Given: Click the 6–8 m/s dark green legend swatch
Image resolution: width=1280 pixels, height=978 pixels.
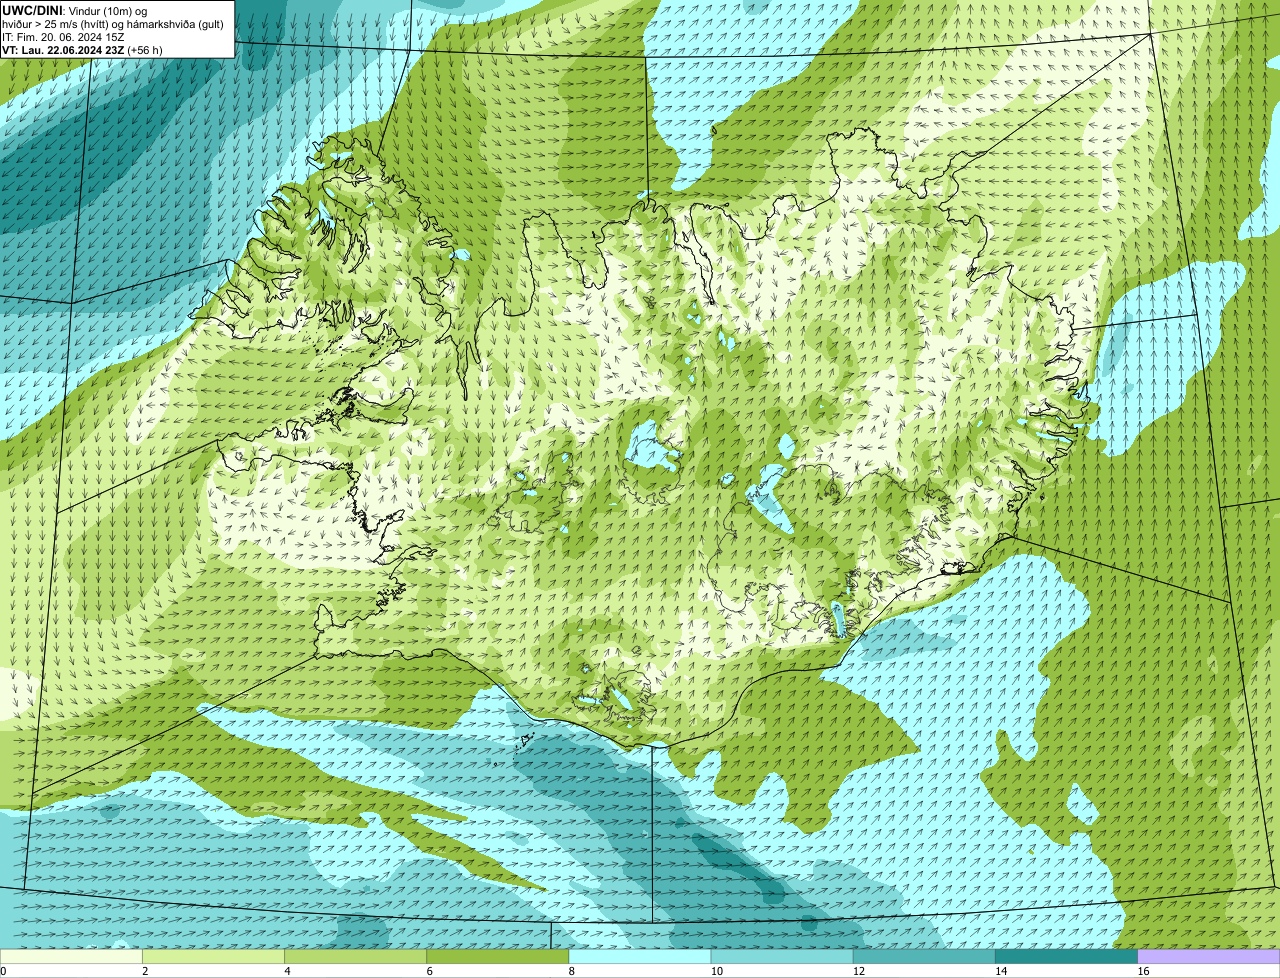Looking at the screenshot, I should pyautogui.click(x=498, y=956).
